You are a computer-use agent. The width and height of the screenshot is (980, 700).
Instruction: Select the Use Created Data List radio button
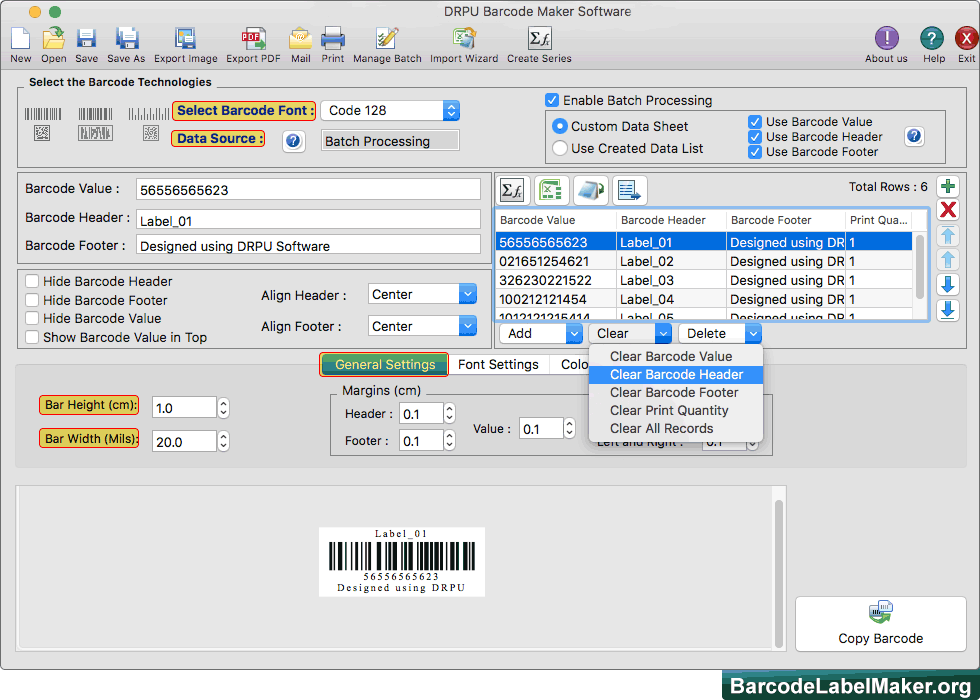562,150
